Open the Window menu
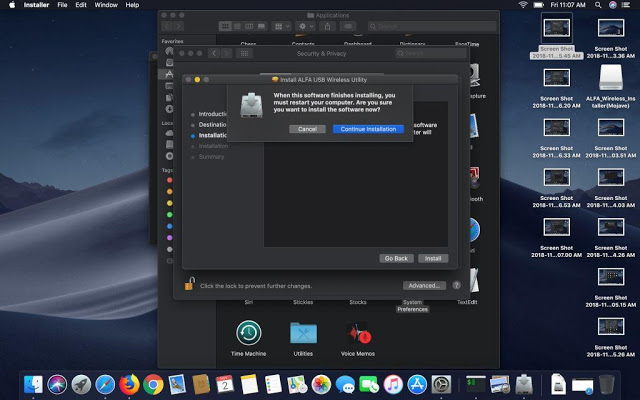The width and height of the screenshot is (640, 400). coord(105,6)
